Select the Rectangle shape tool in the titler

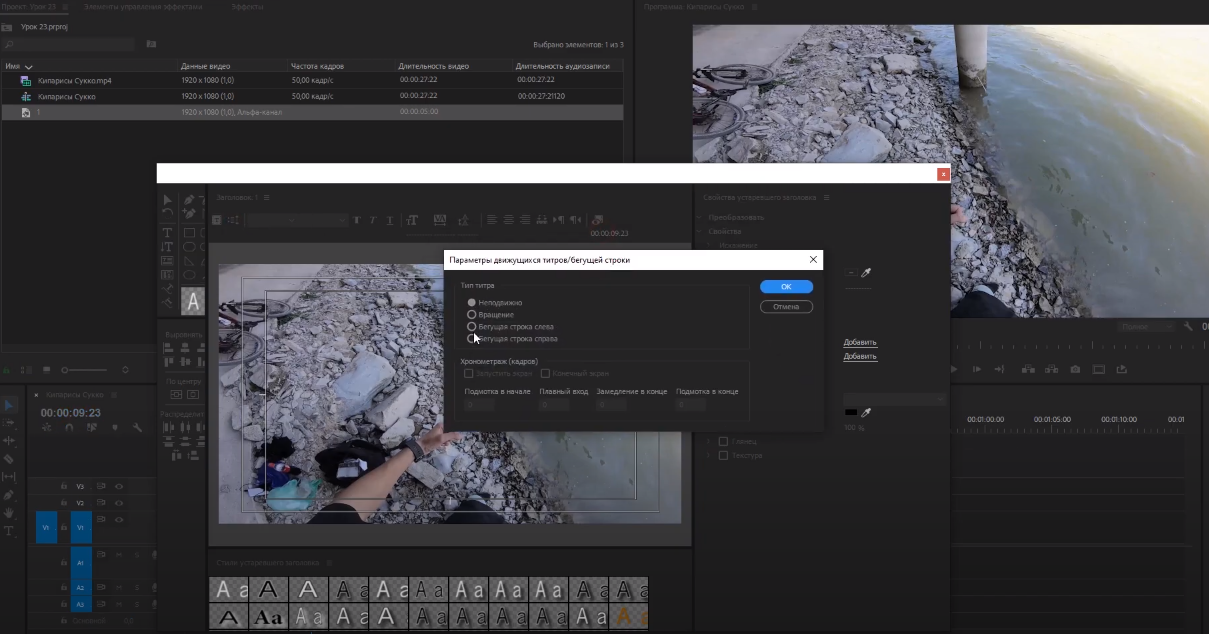click(x=190, y=233)
